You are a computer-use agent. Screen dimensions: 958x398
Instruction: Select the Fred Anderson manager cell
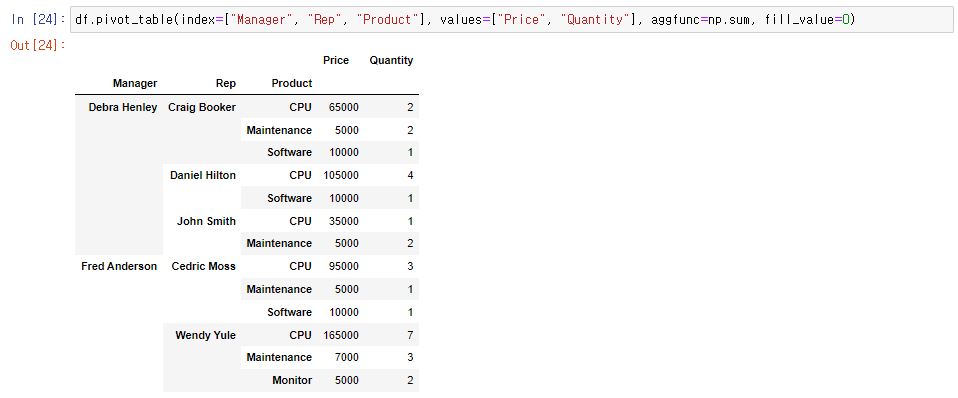119,266
